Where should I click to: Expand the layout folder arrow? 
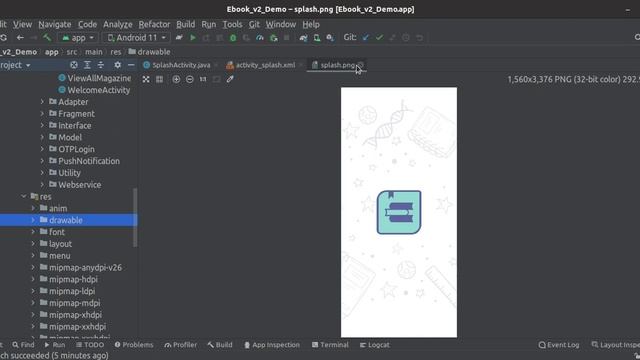click(33, 244)
